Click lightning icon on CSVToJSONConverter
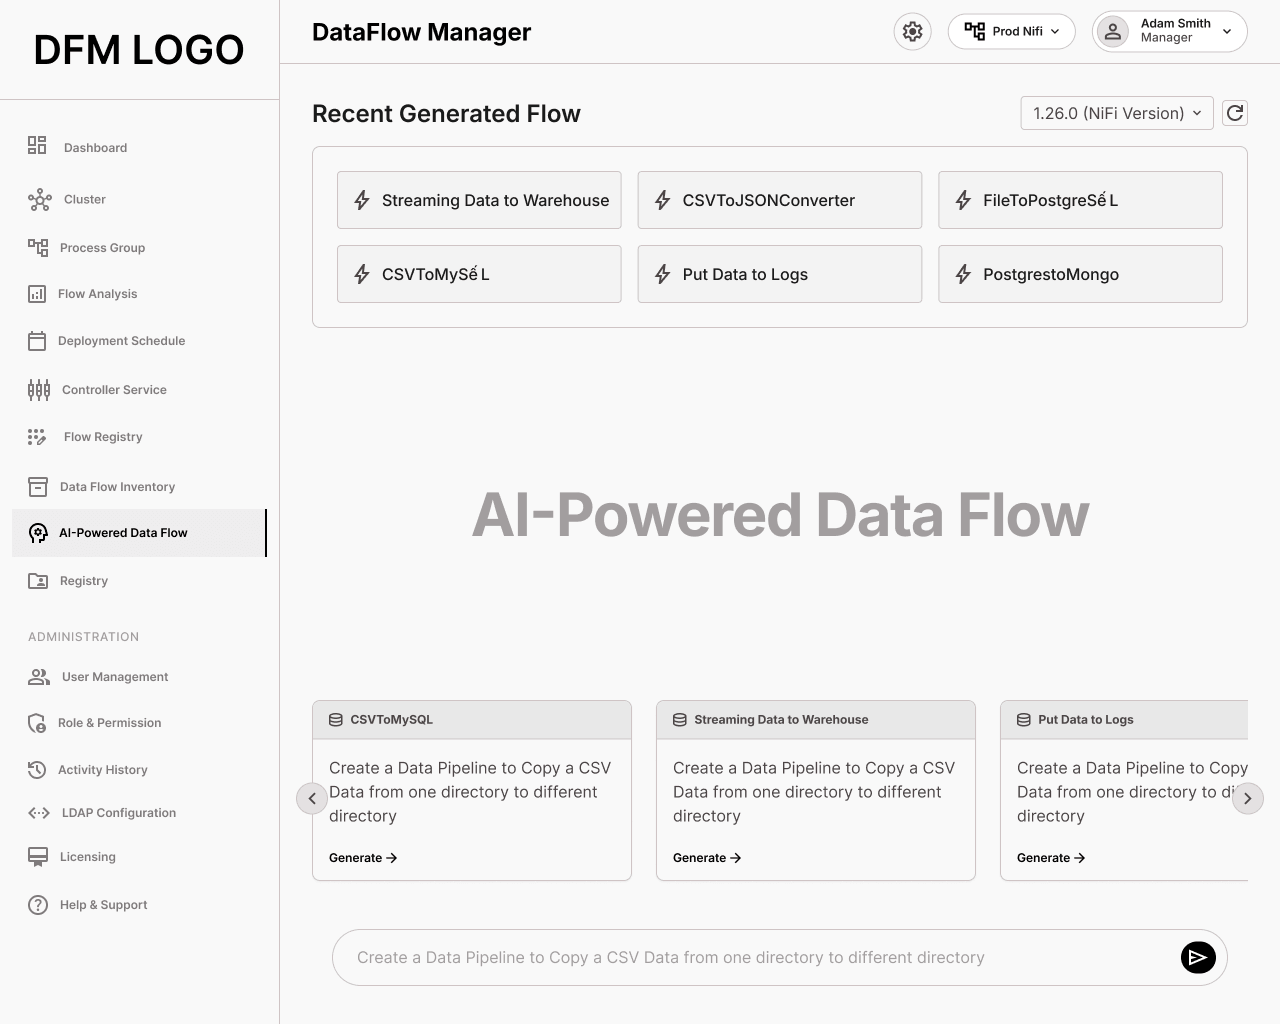The height and width of the screenshot is (1024, 1280). tap(662, 200)
